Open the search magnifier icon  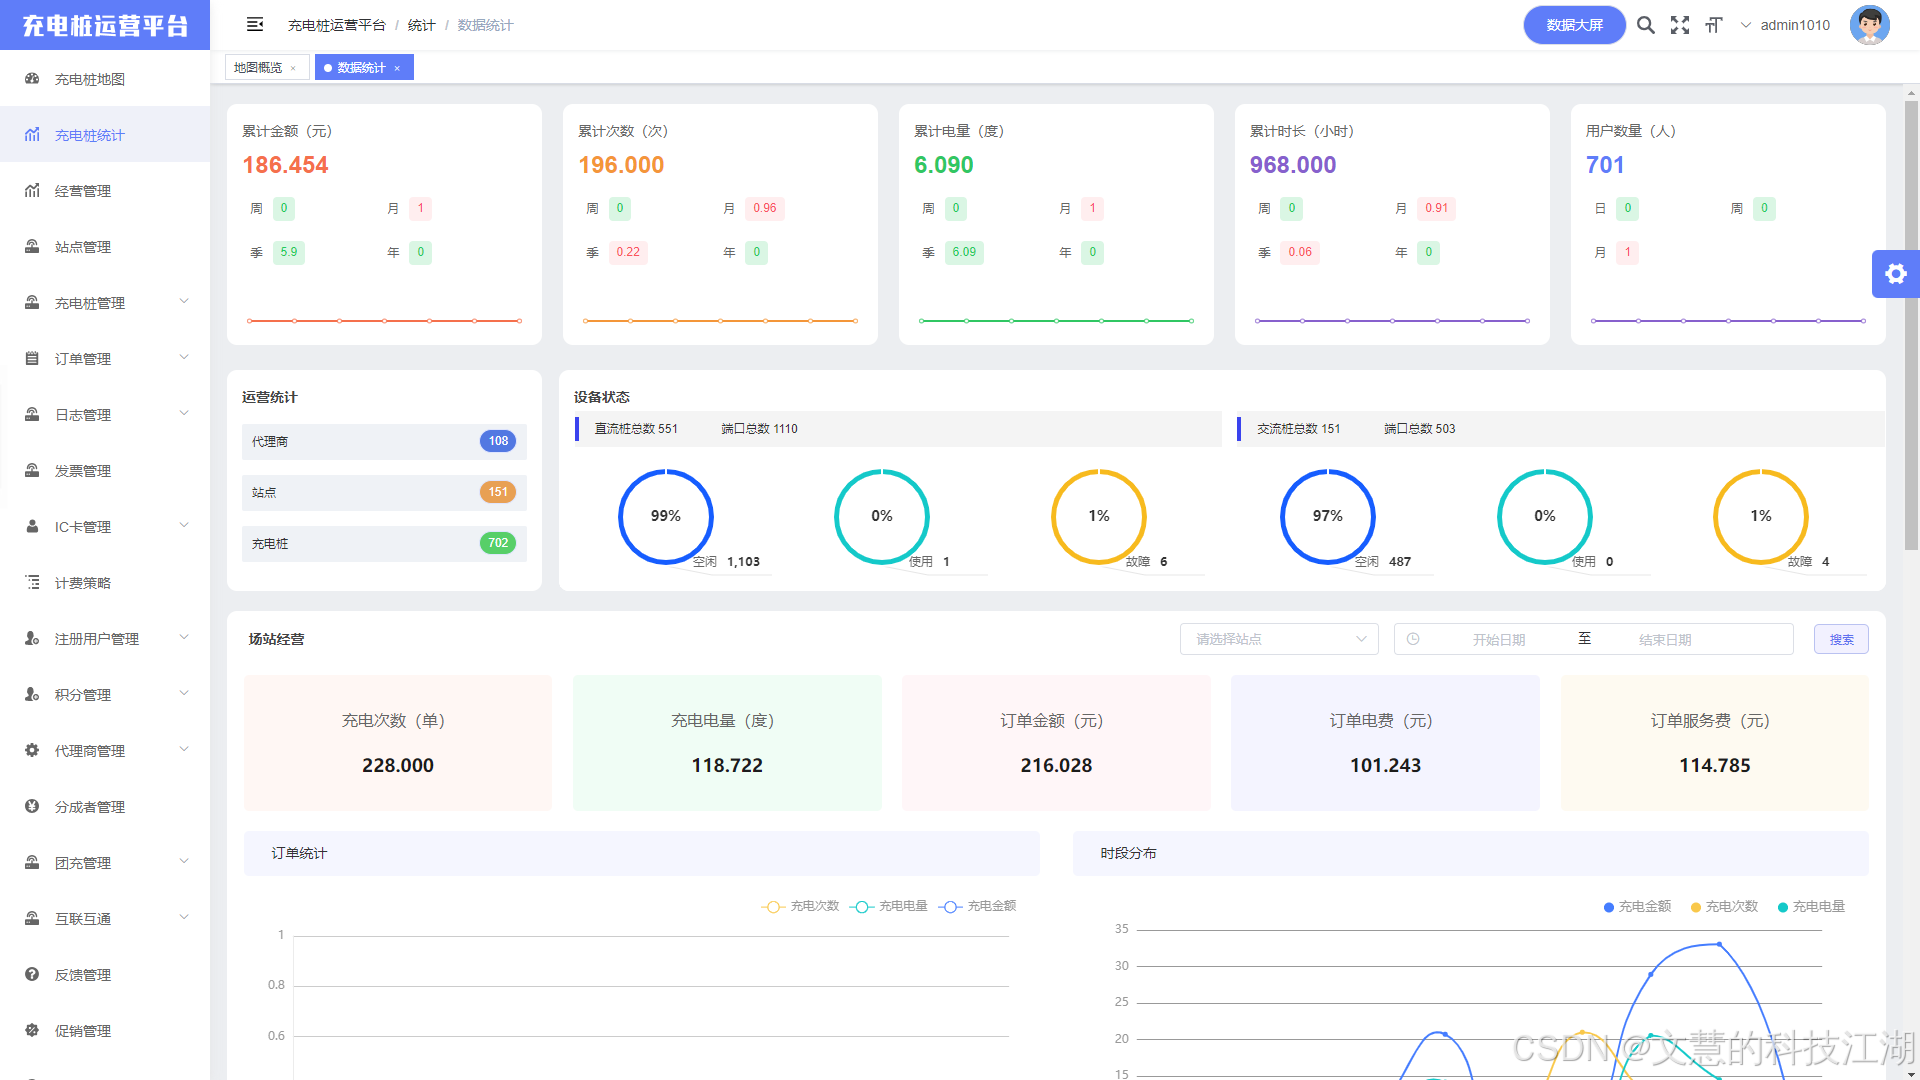1645,25
